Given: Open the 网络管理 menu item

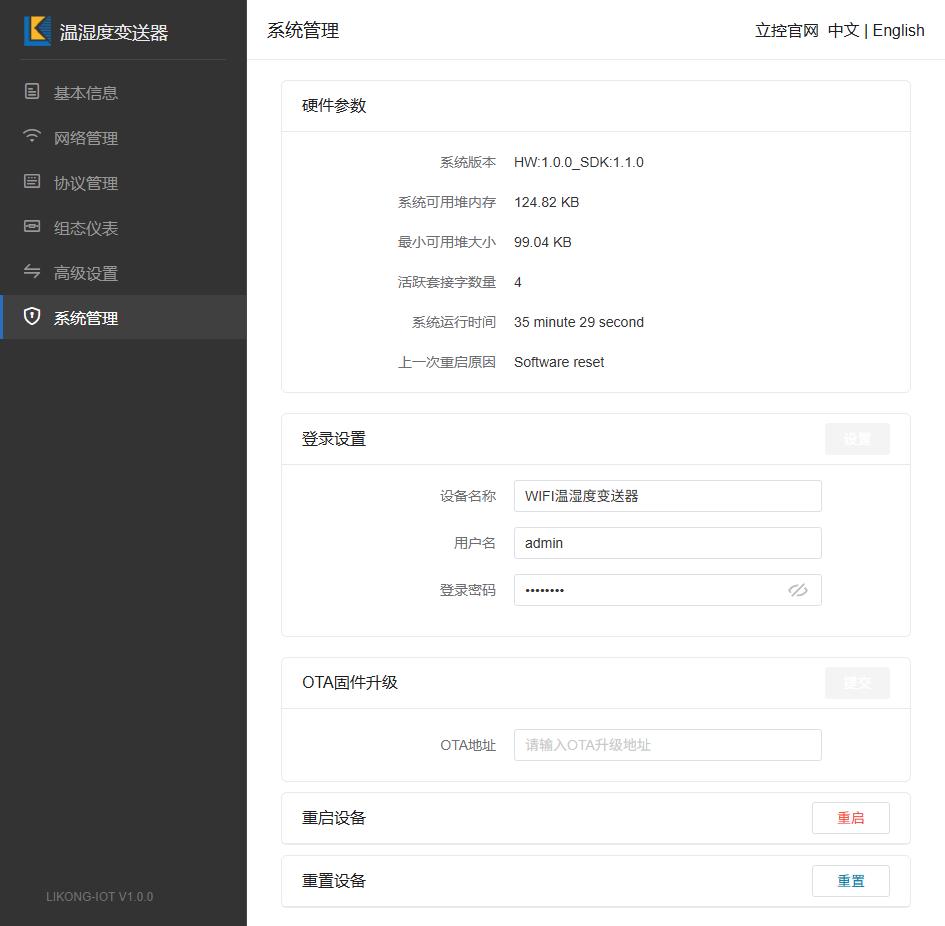Looking at the screenshot, I should tap(123, 138).
